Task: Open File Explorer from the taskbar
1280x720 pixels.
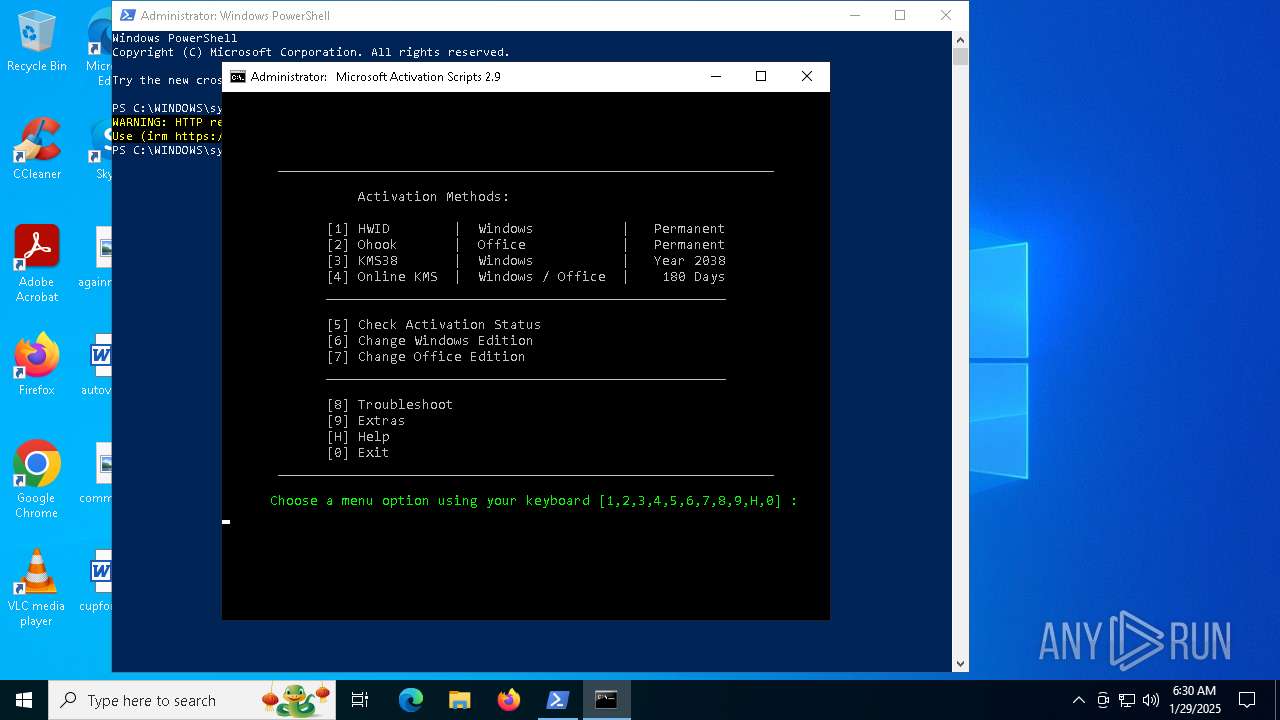Action: [460, 700]
